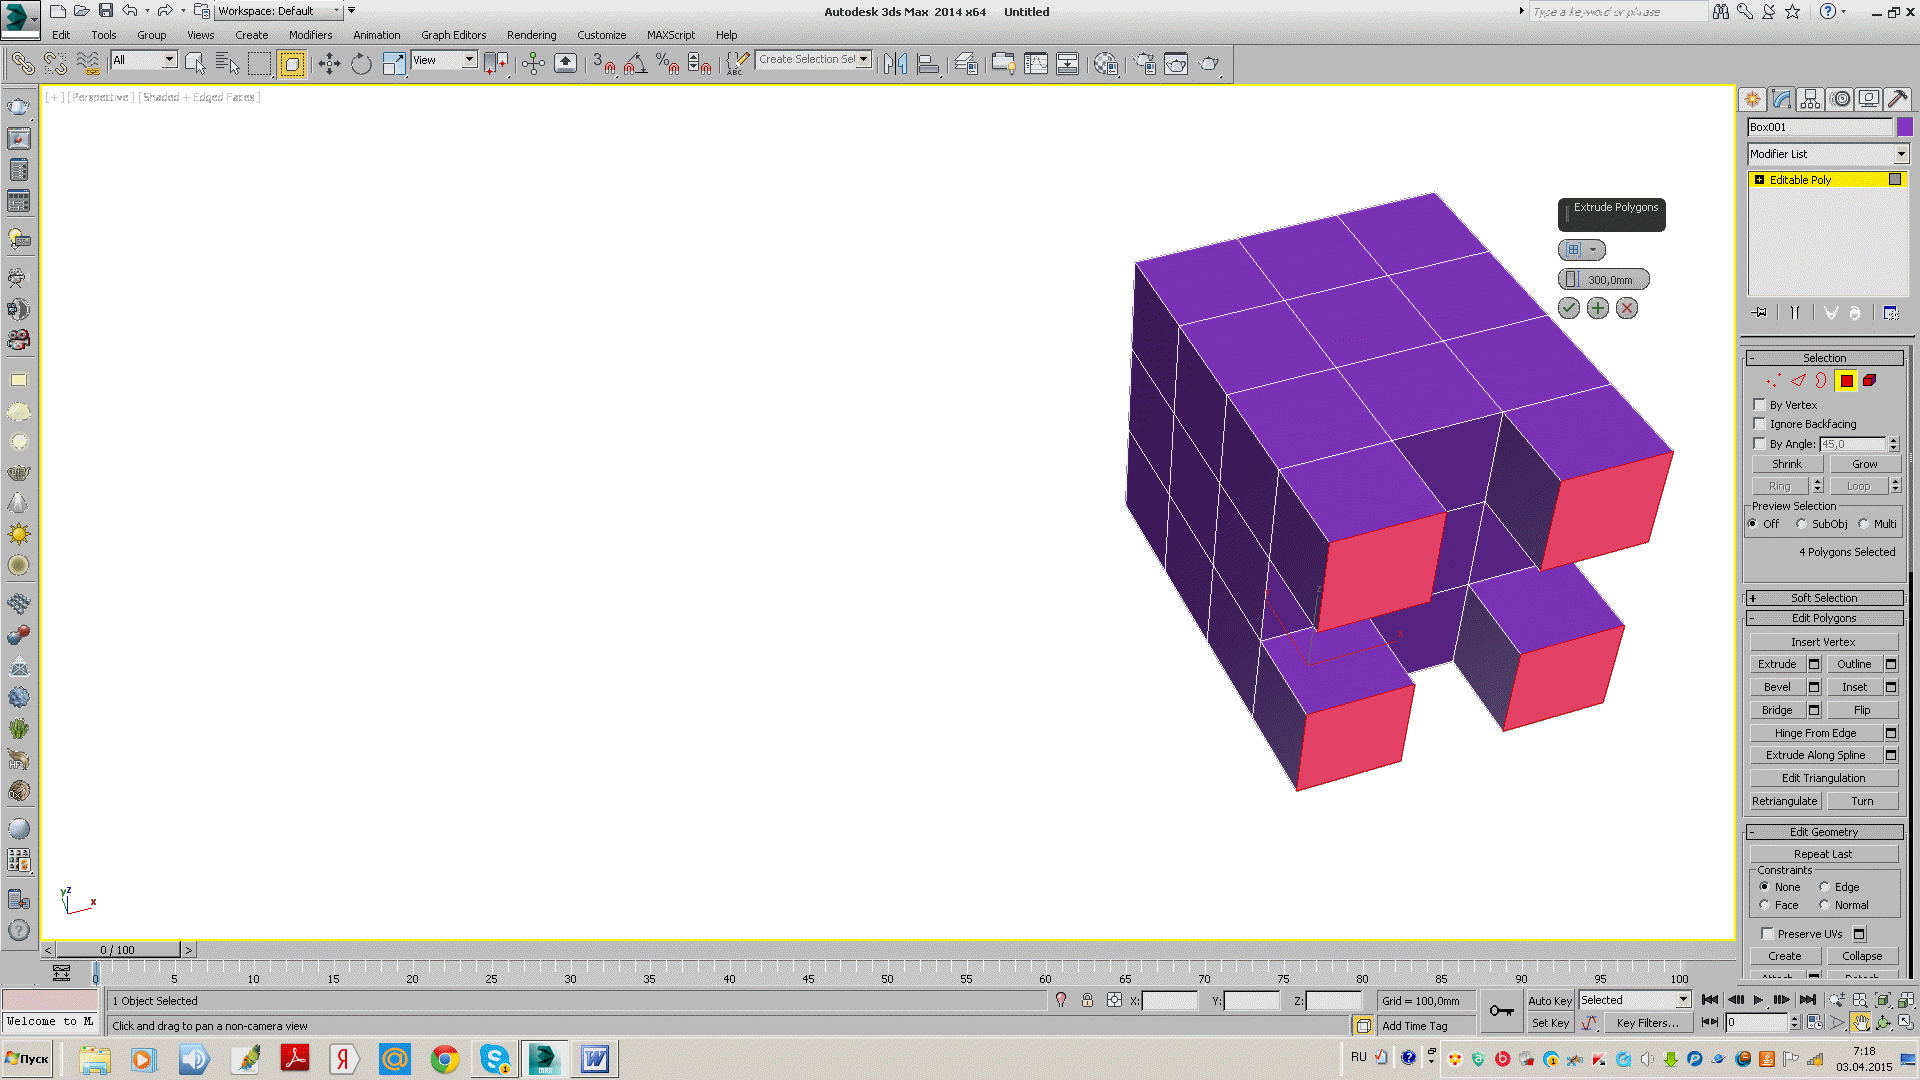Open the Modifier List dropdown

(1900, 154)
